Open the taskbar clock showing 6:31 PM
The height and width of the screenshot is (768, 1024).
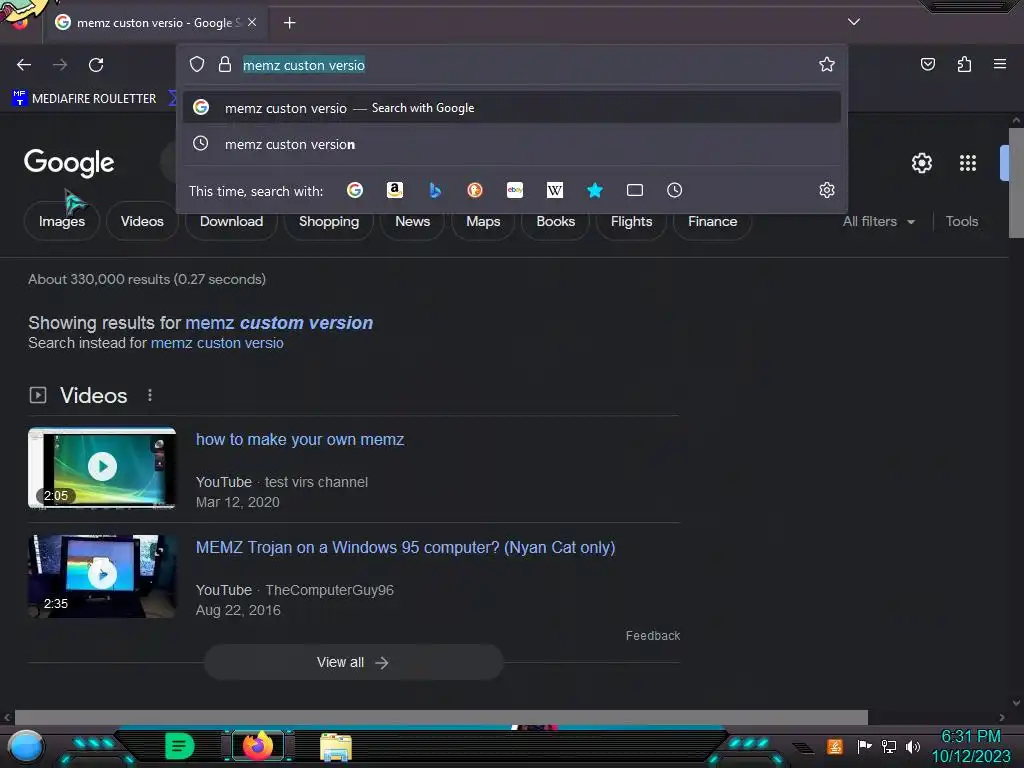click(970, 746)
